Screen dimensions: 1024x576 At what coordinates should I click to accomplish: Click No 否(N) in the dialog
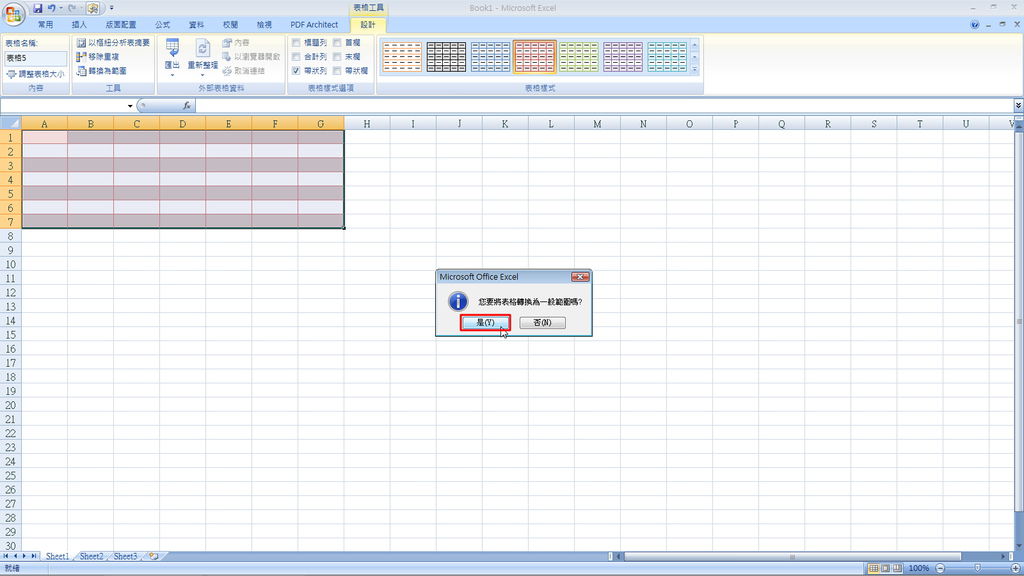click(542, 323)
